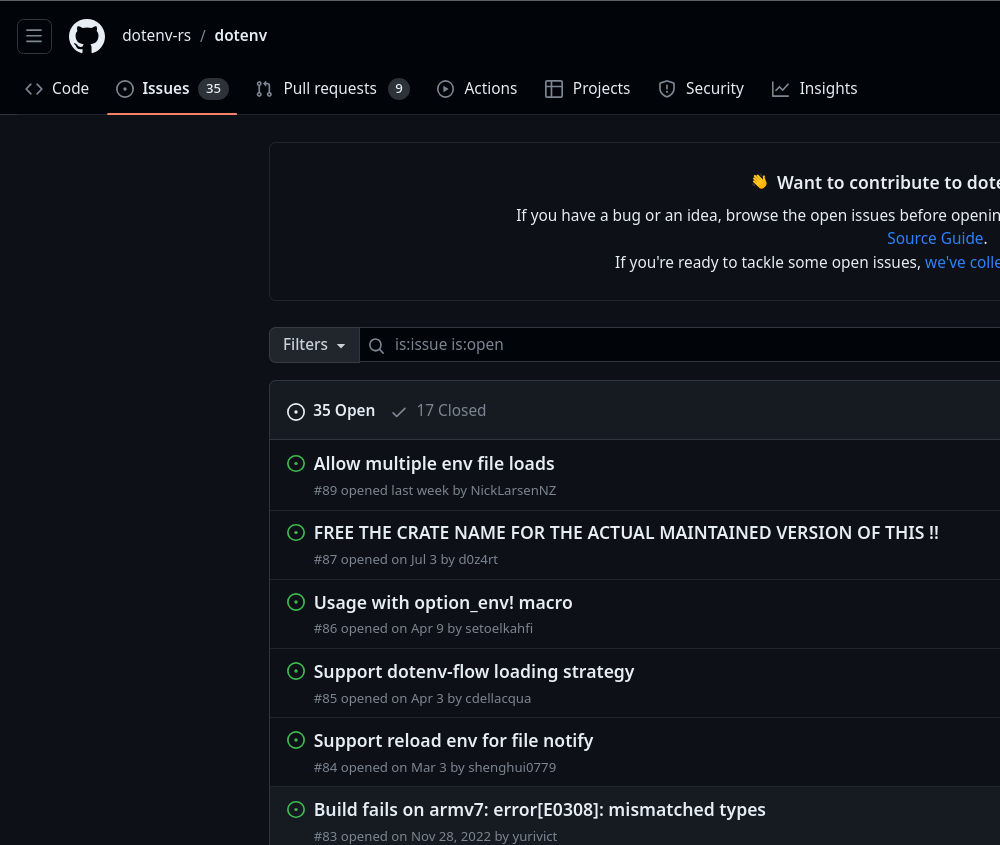Click the GitHub Octocat logo
The width and height of the screenshot is (1000, 845).
point(87,36)
